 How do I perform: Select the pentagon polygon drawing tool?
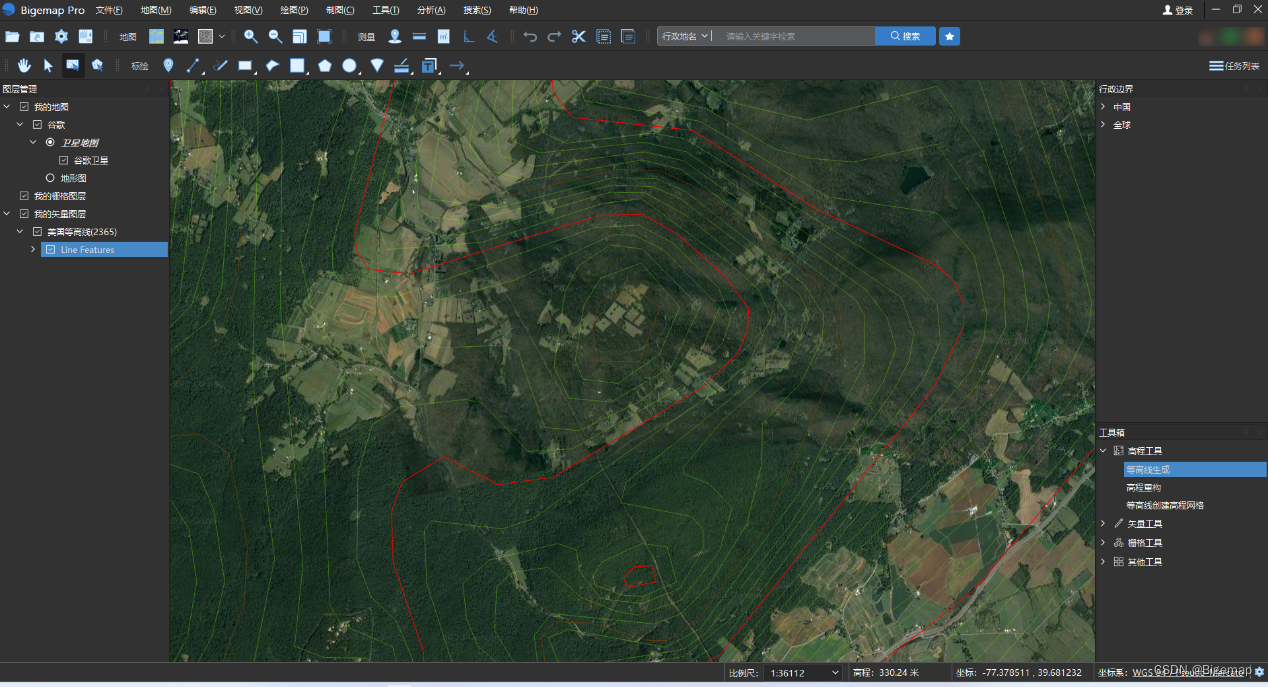[x=325, y=66]
